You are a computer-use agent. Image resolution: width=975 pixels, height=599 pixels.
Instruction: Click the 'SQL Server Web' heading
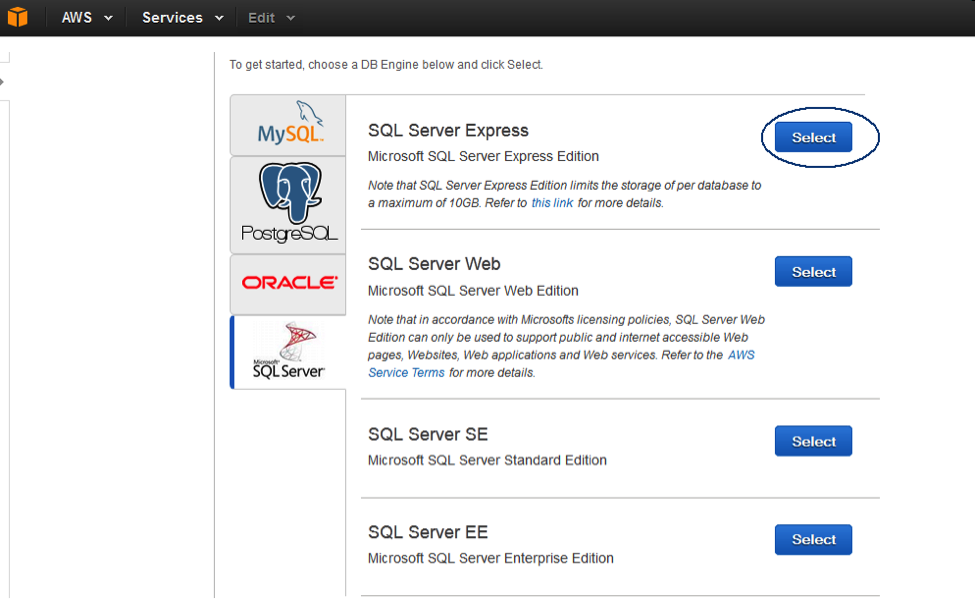pos(434,264)
